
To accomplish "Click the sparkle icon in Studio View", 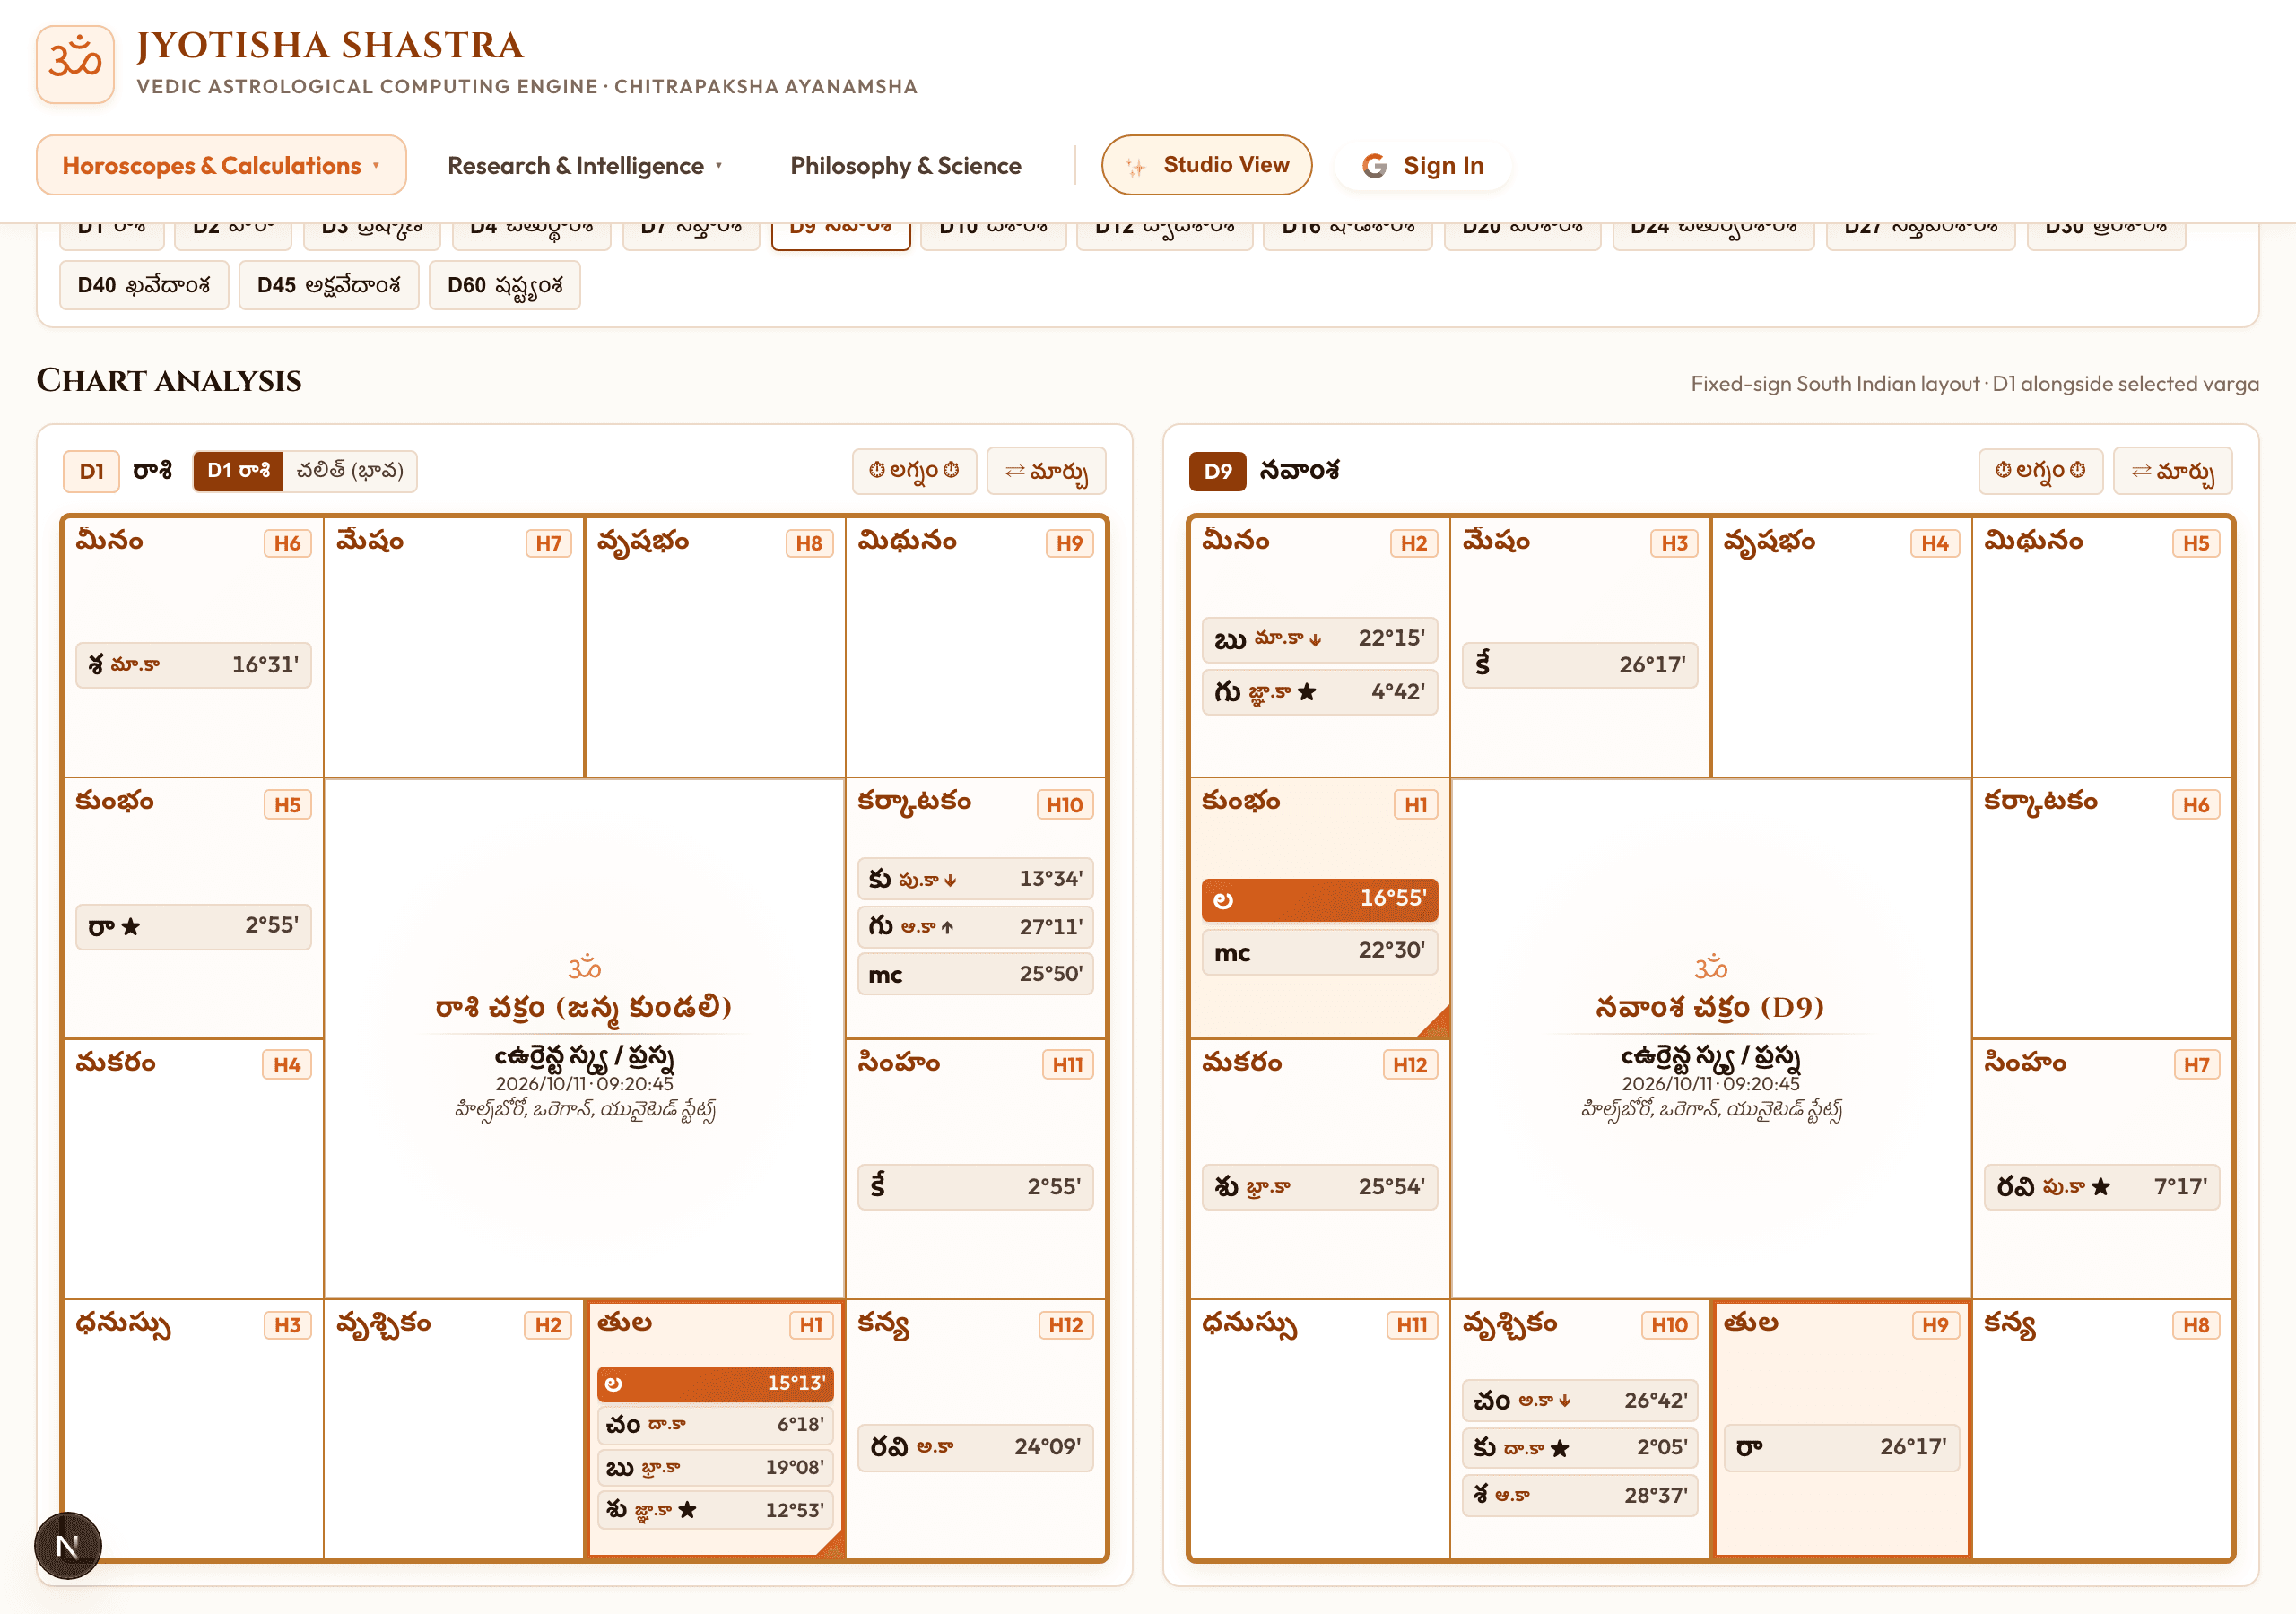I will tap(1135, 166).
